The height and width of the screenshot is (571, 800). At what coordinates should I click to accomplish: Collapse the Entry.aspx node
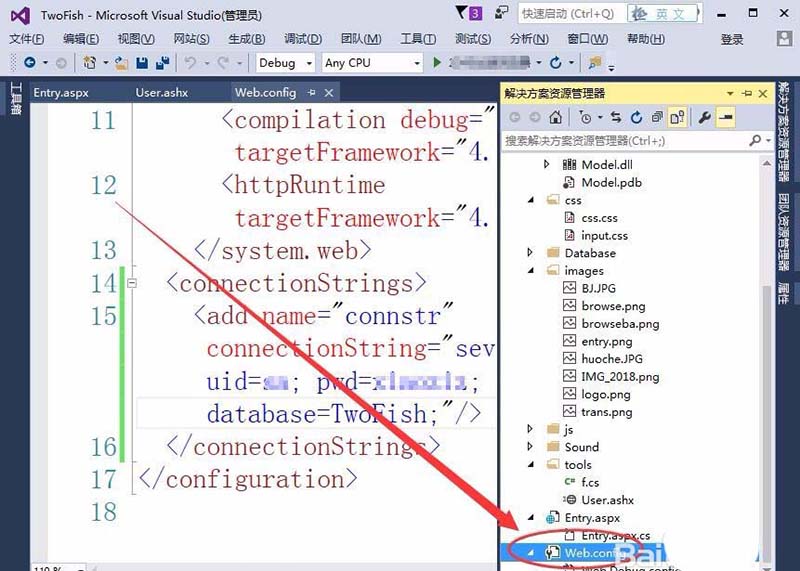[x=531, y=517]
